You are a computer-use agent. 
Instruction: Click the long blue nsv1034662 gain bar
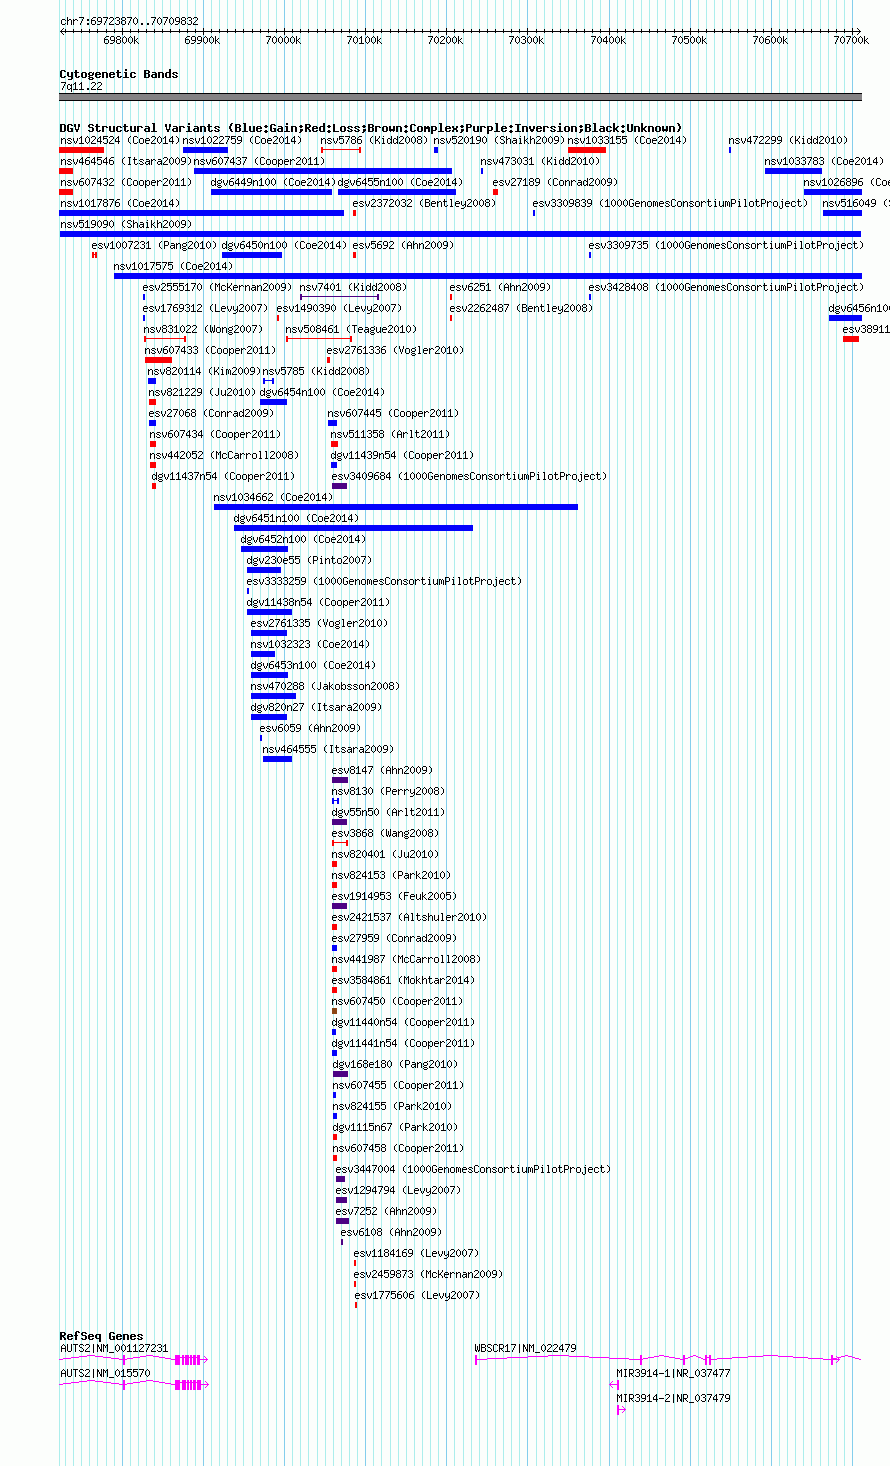(396, 507)
